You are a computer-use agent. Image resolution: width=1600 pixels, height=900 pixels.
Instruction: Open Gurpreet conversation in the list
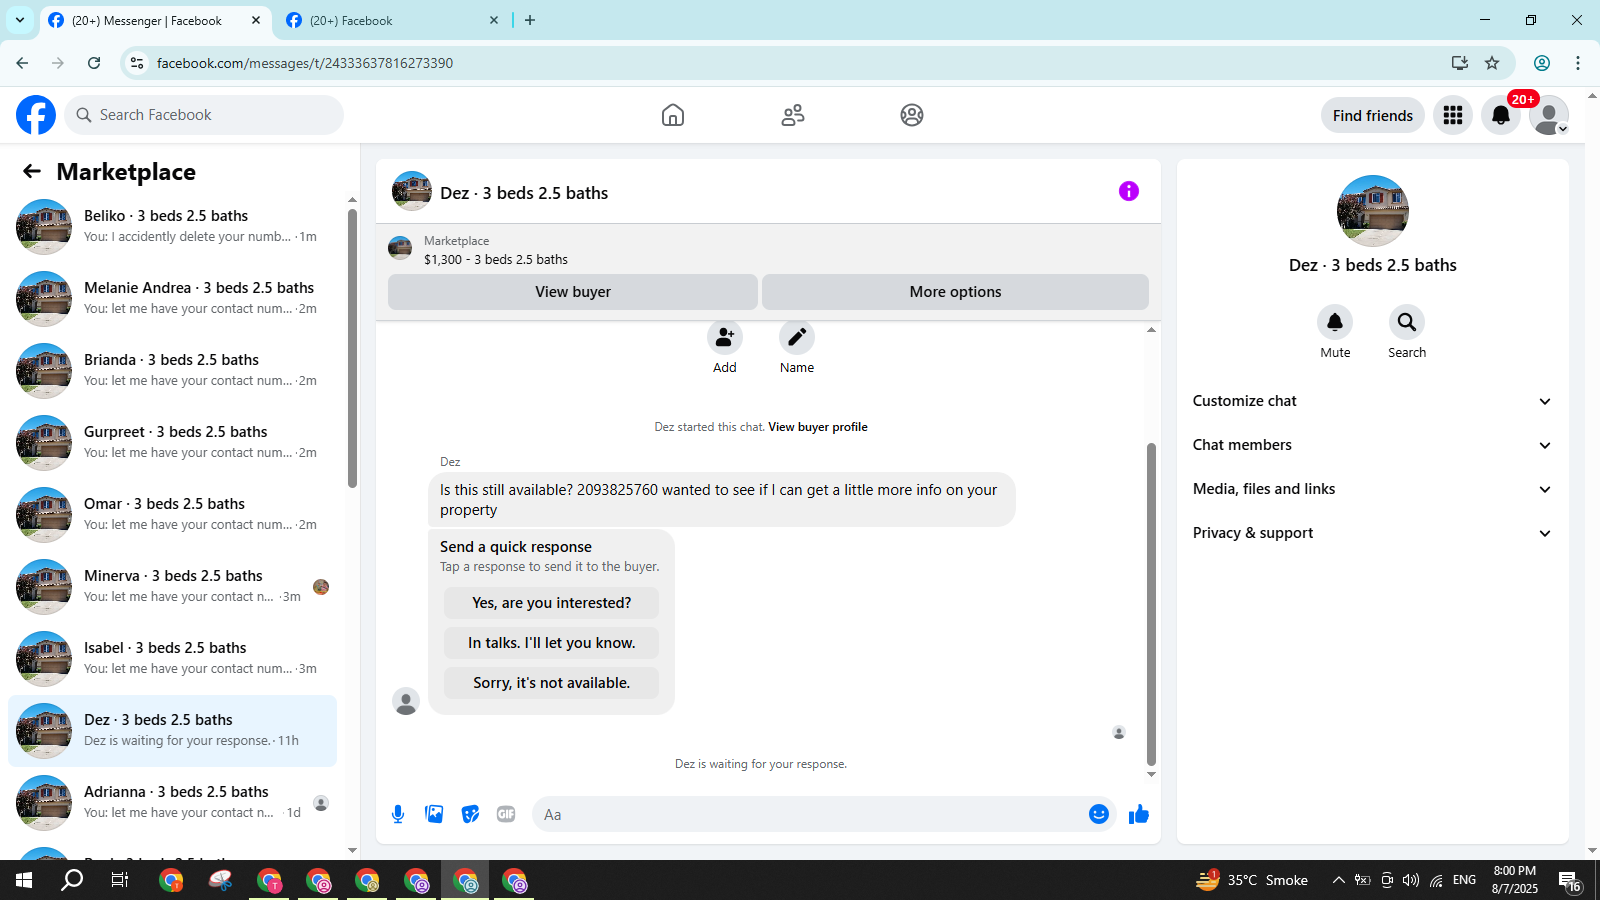pos(172,443)
